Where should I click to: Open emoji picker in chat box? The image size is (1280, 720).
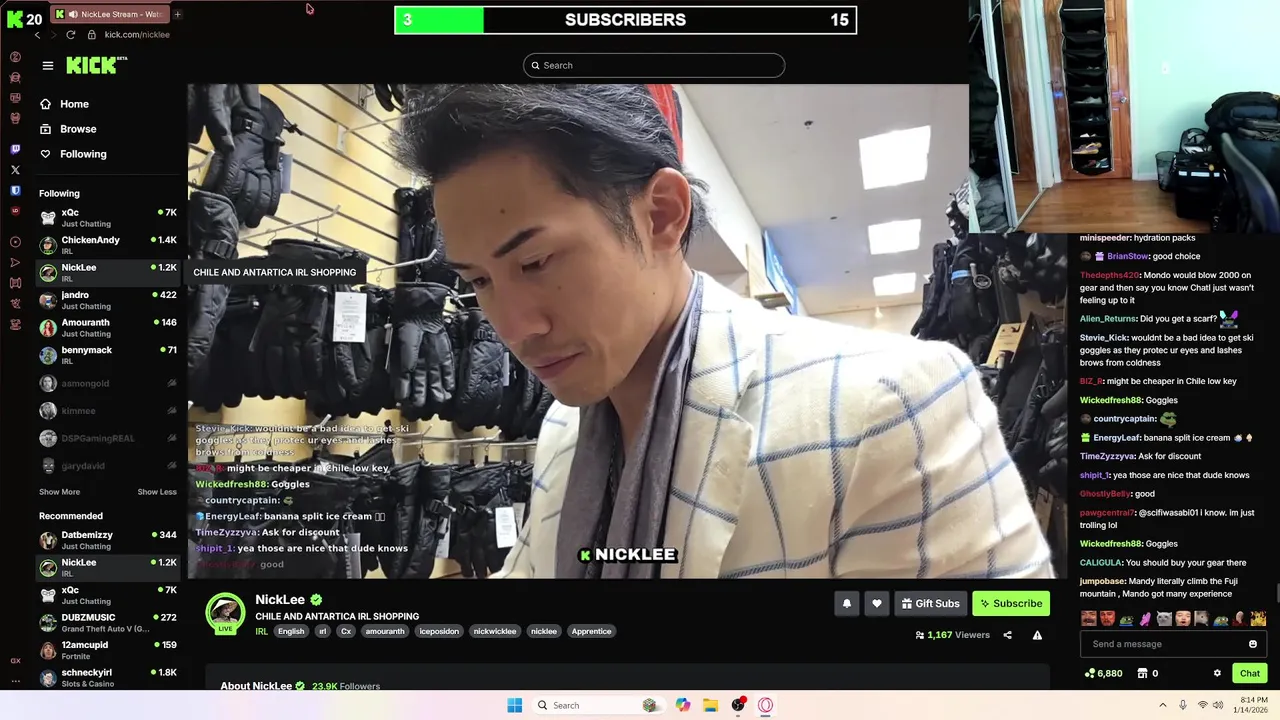(1252, 644)
